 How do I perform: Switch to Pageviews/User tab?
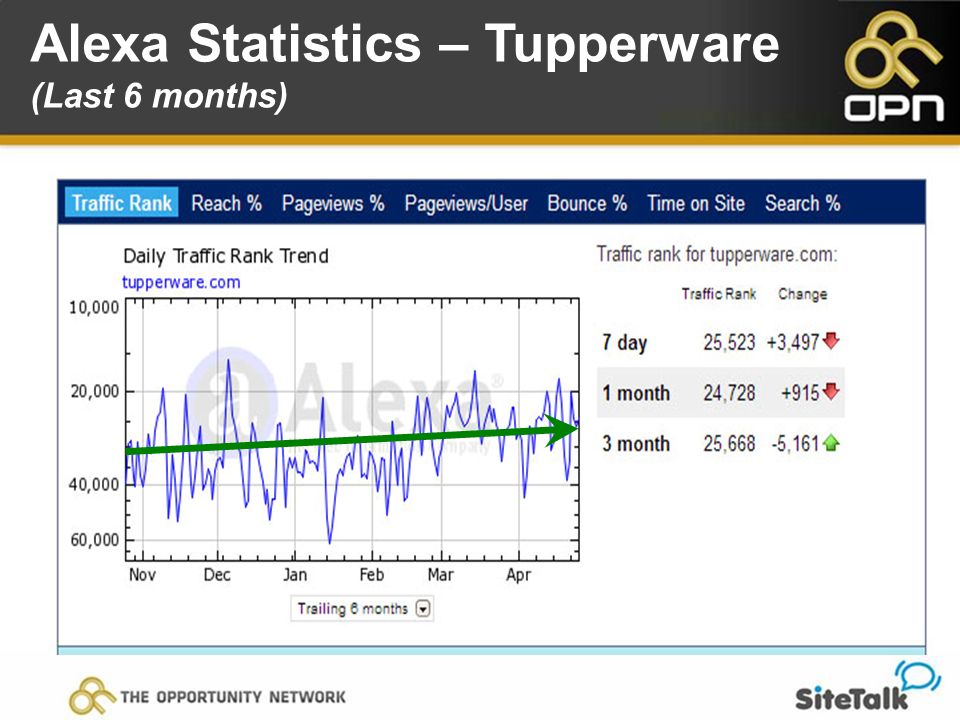[466, 203]
